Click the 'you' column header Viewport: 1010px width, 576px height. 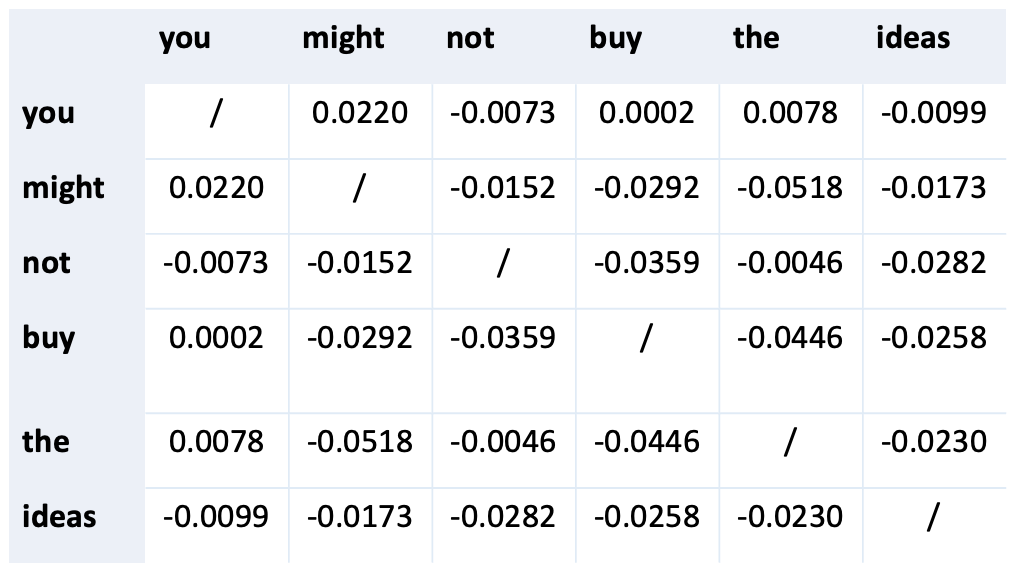tap(185, 39)
